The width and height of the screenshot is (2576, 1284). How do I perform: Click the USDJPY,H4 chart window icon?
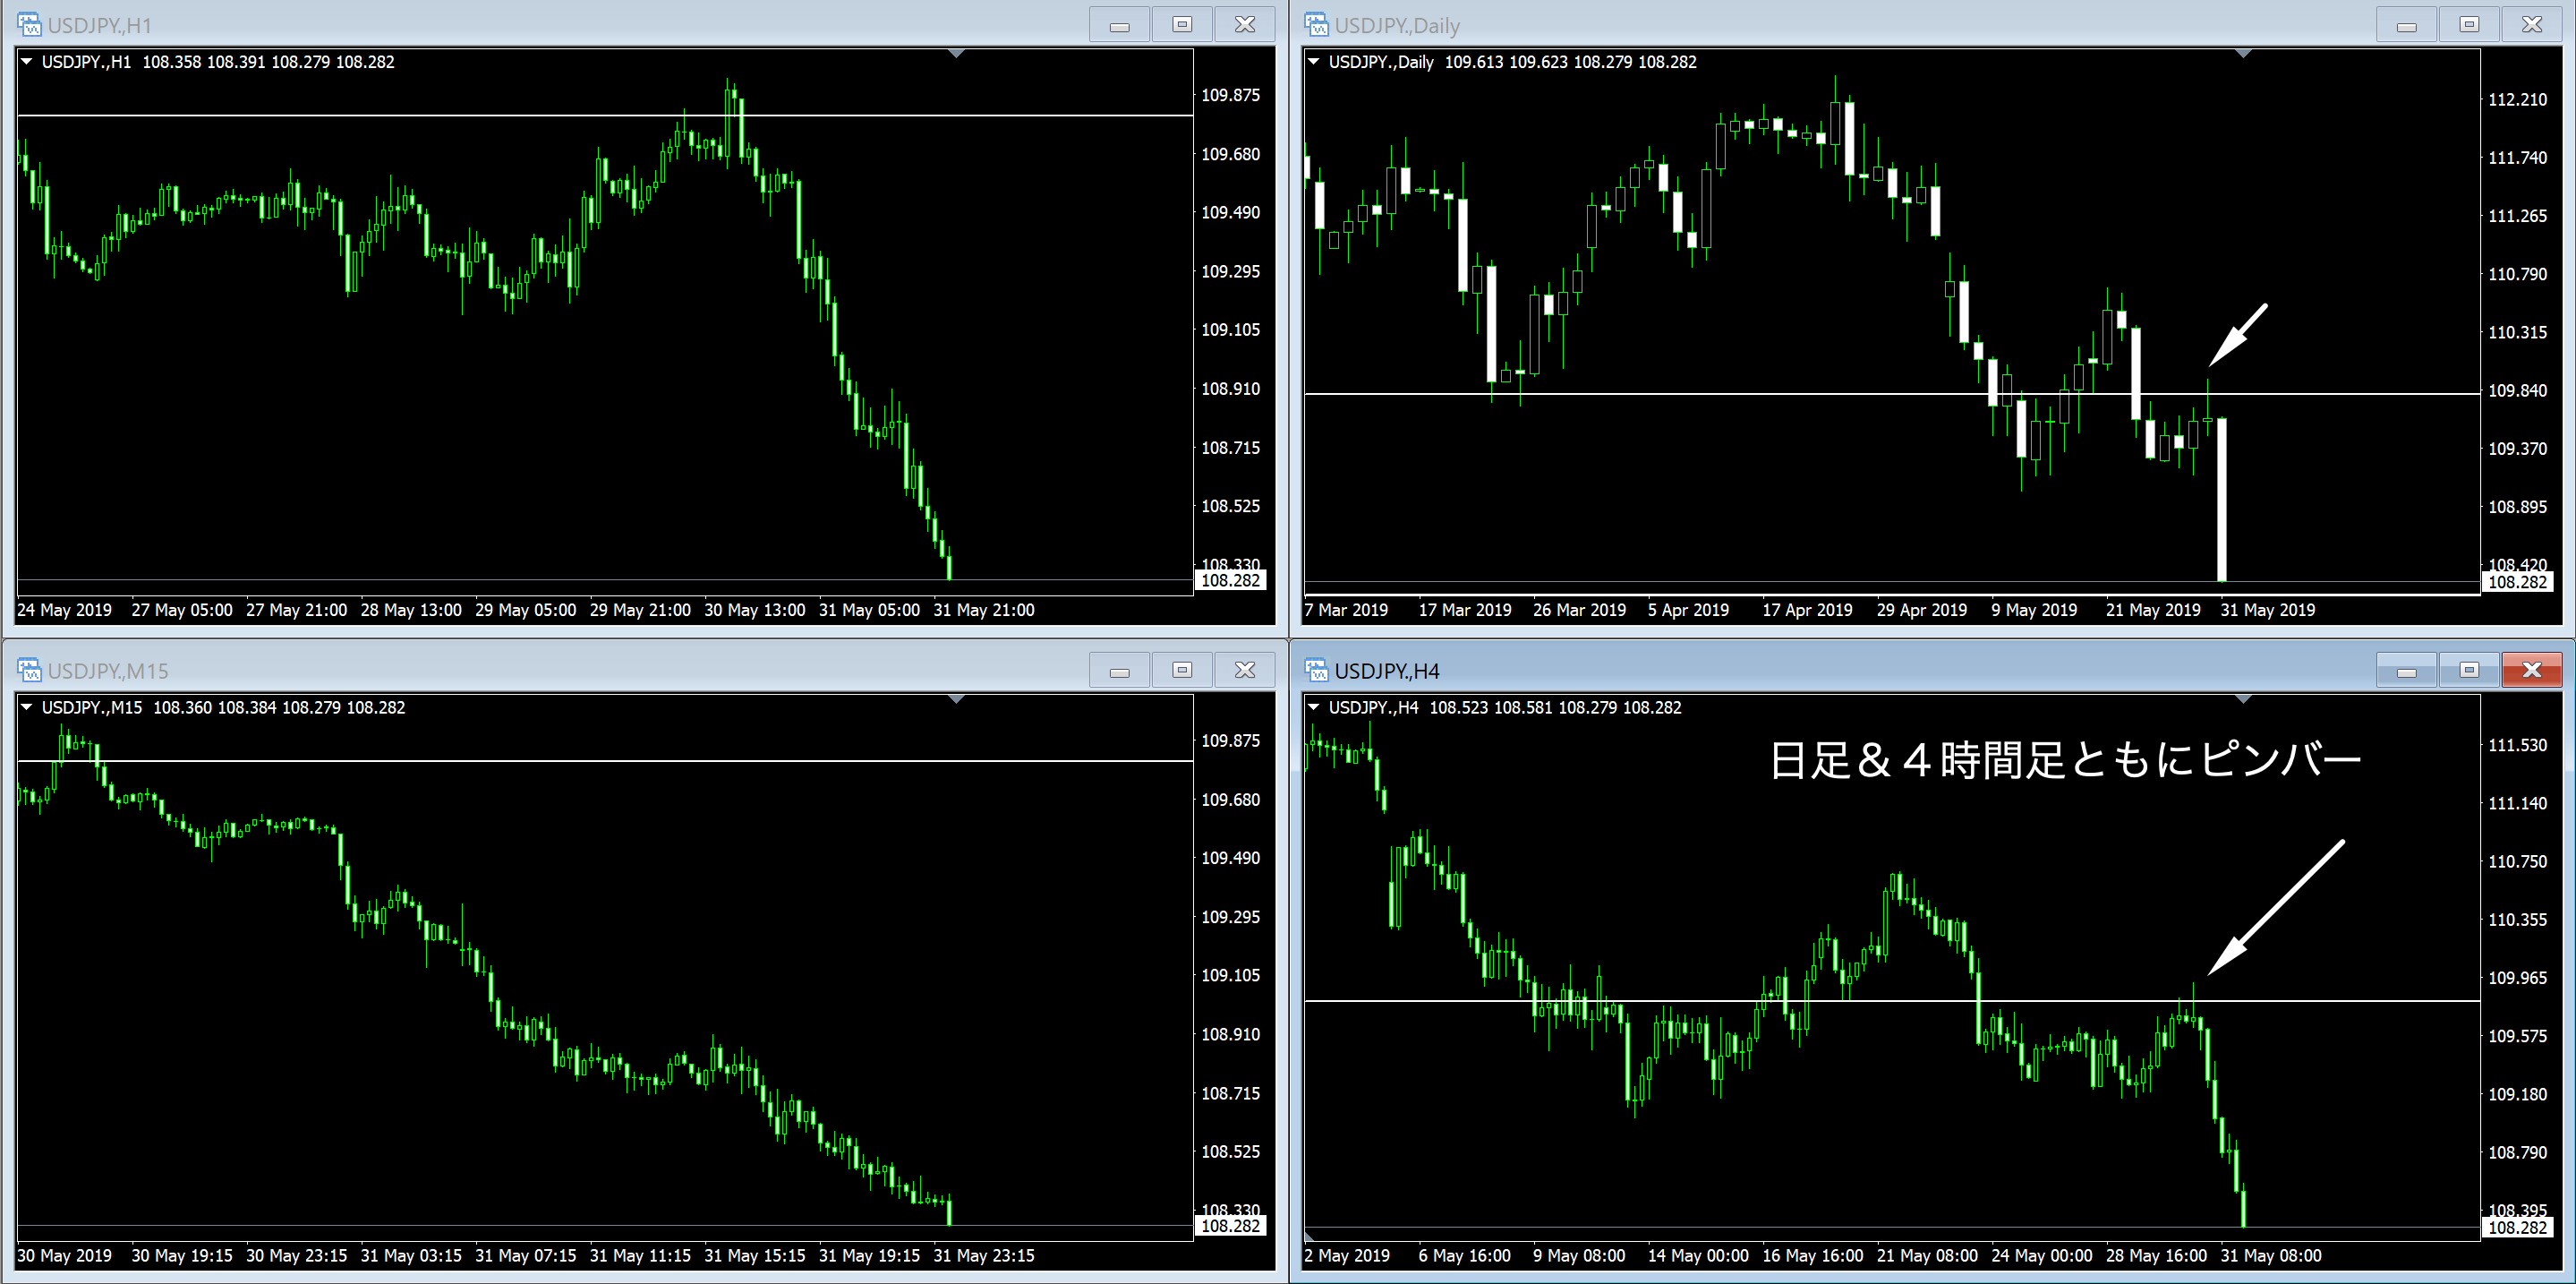coord(1316,670)
